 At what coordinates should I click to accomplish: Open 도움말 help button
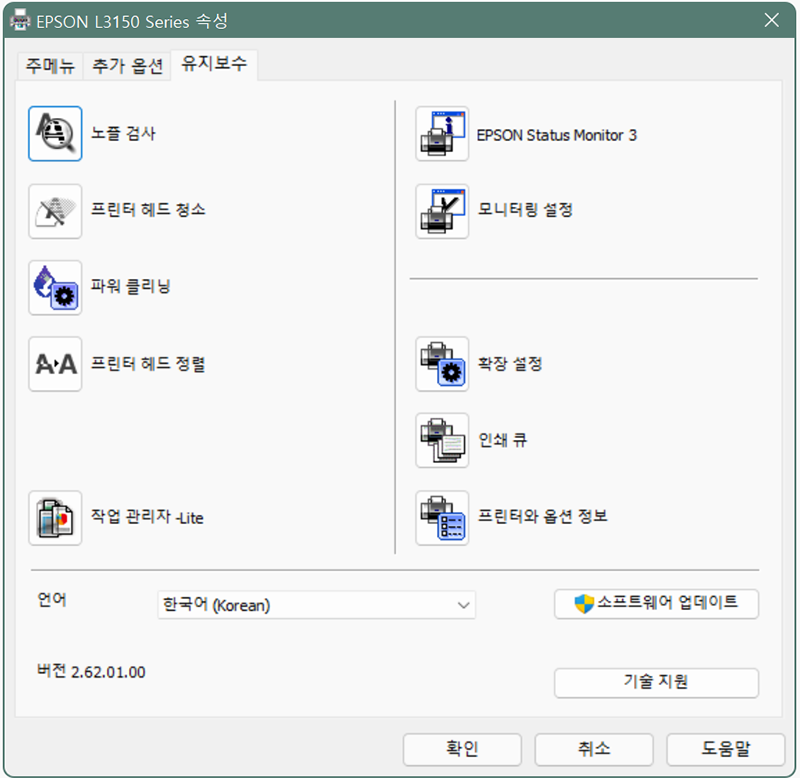click(726, 749)
